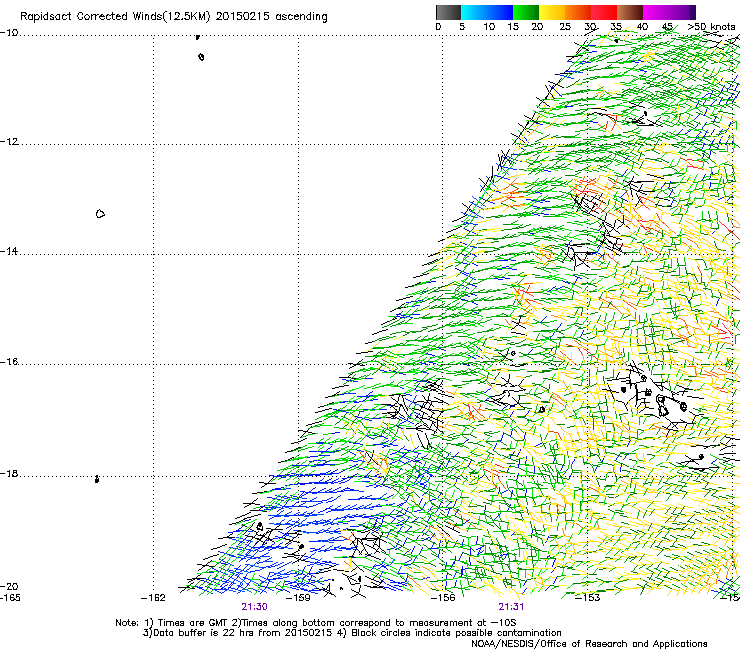
Task: Click the purple 21:31 pass time label
Action: (511, 607)
